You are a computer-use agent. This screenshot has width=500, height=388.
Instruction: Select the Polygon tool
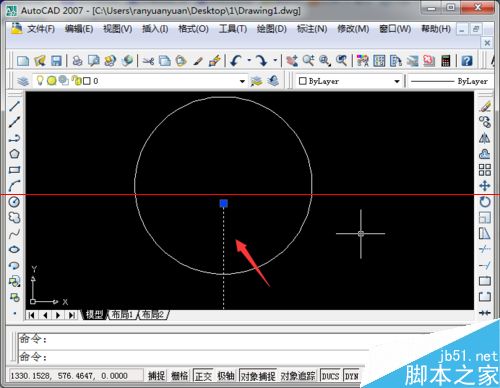pos(14,154)
